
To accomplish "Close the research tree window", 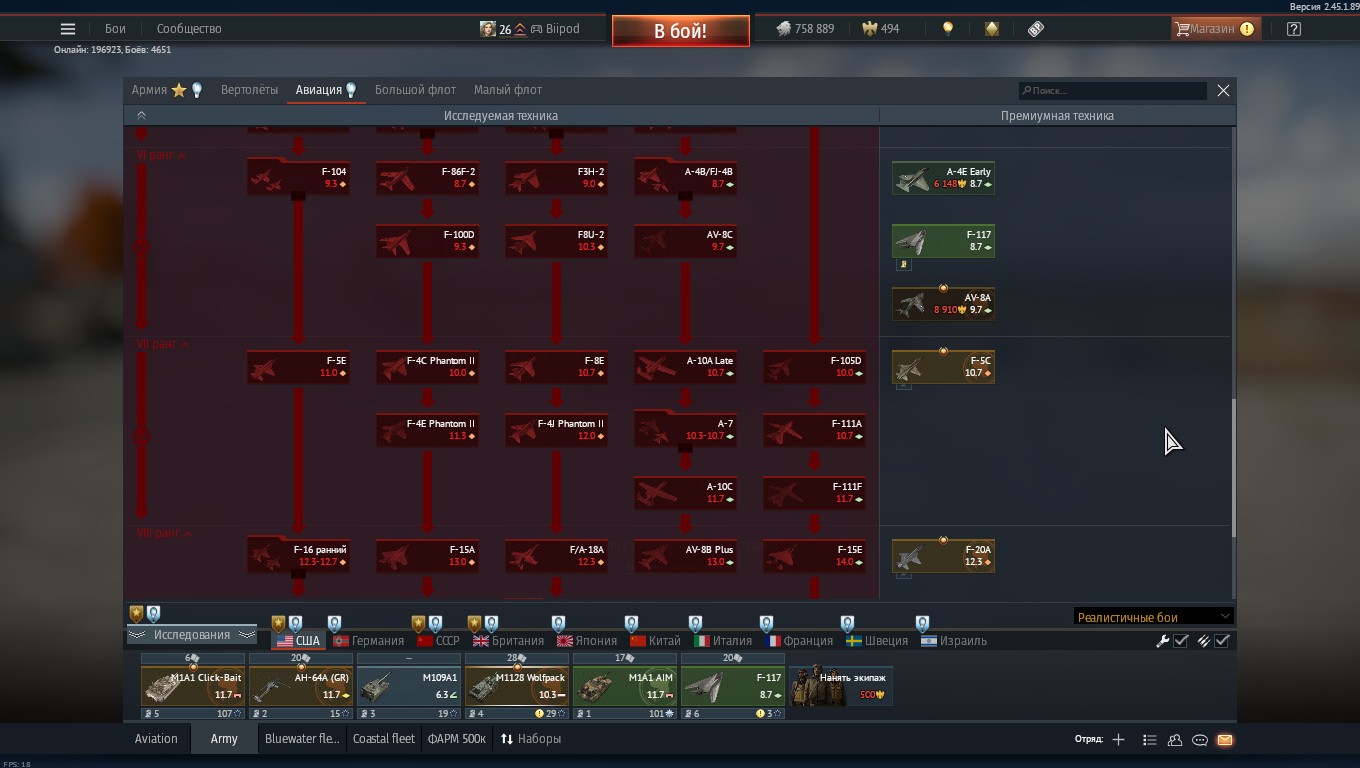I will coord(1223,91).
